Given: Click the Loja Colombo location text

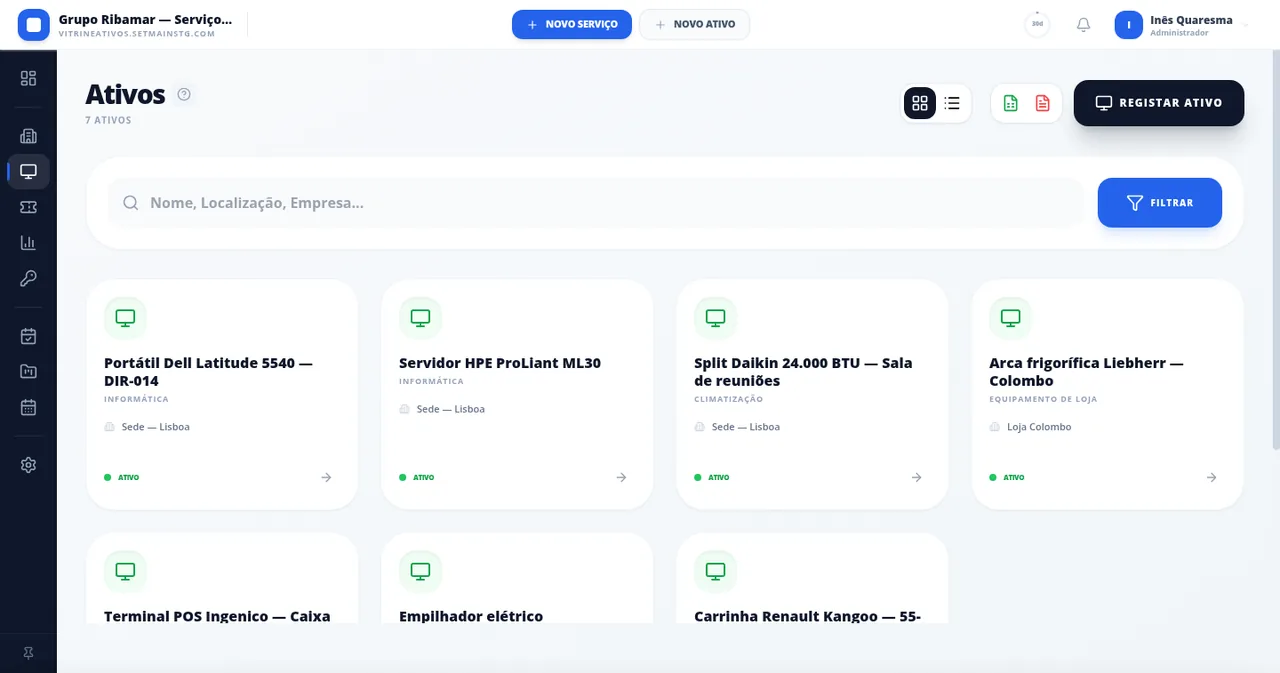Looking at the screenshot, I should point(1039,427).
